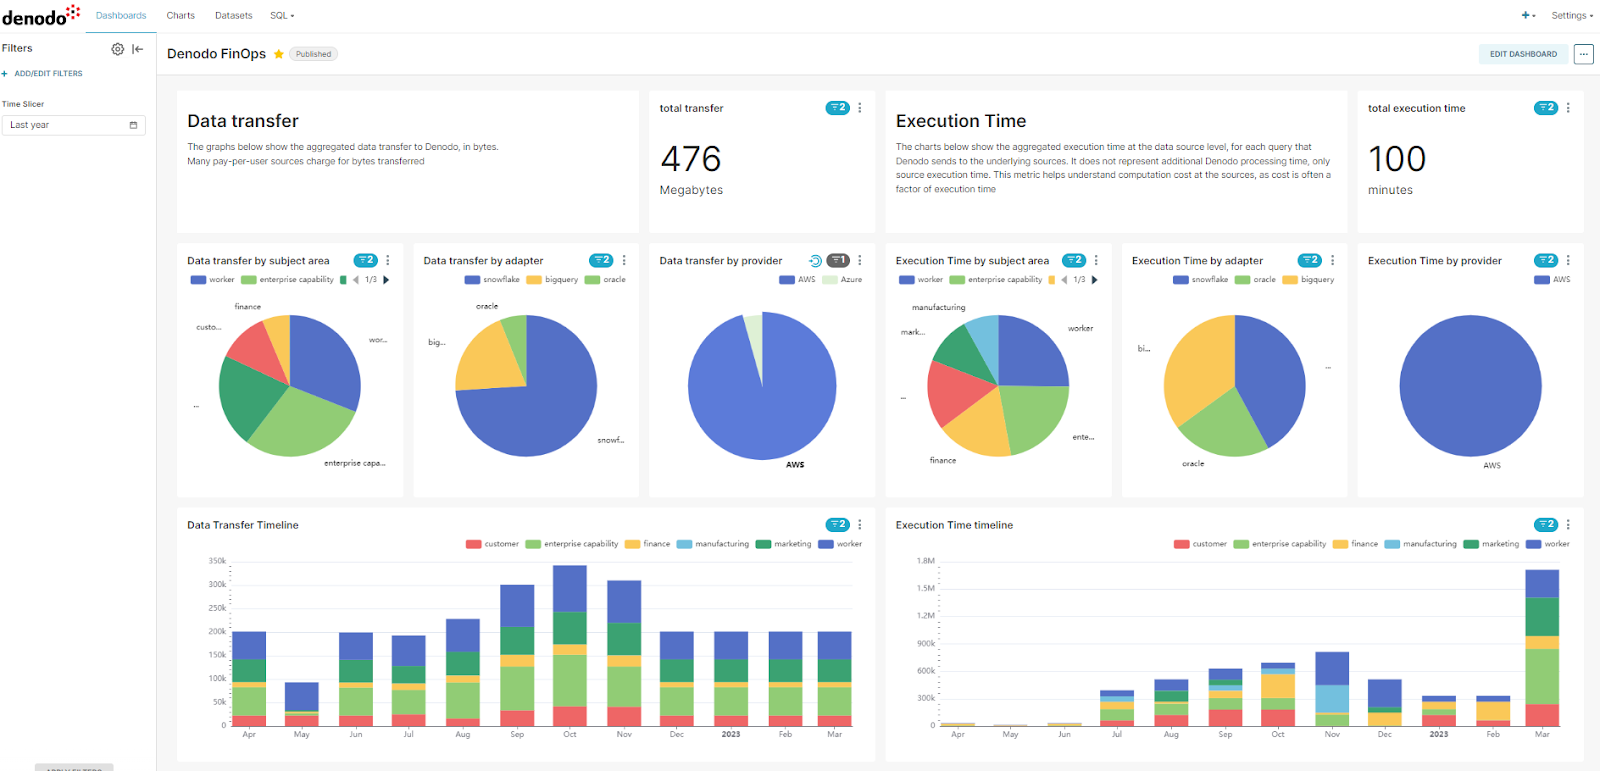Click the Execution Time by provider pie
The width and height of the screenshot is (1600, 771).
(x=1470, y=386)
